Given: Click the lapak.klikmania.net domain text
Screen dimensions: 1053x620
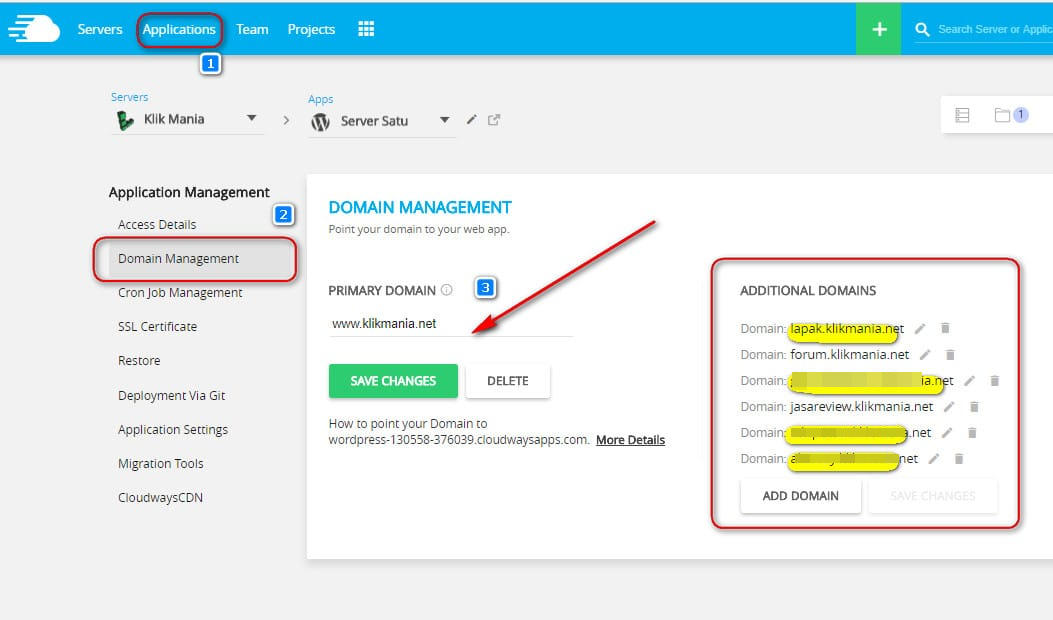Looking at the screenshot, I should click(847, 328).
